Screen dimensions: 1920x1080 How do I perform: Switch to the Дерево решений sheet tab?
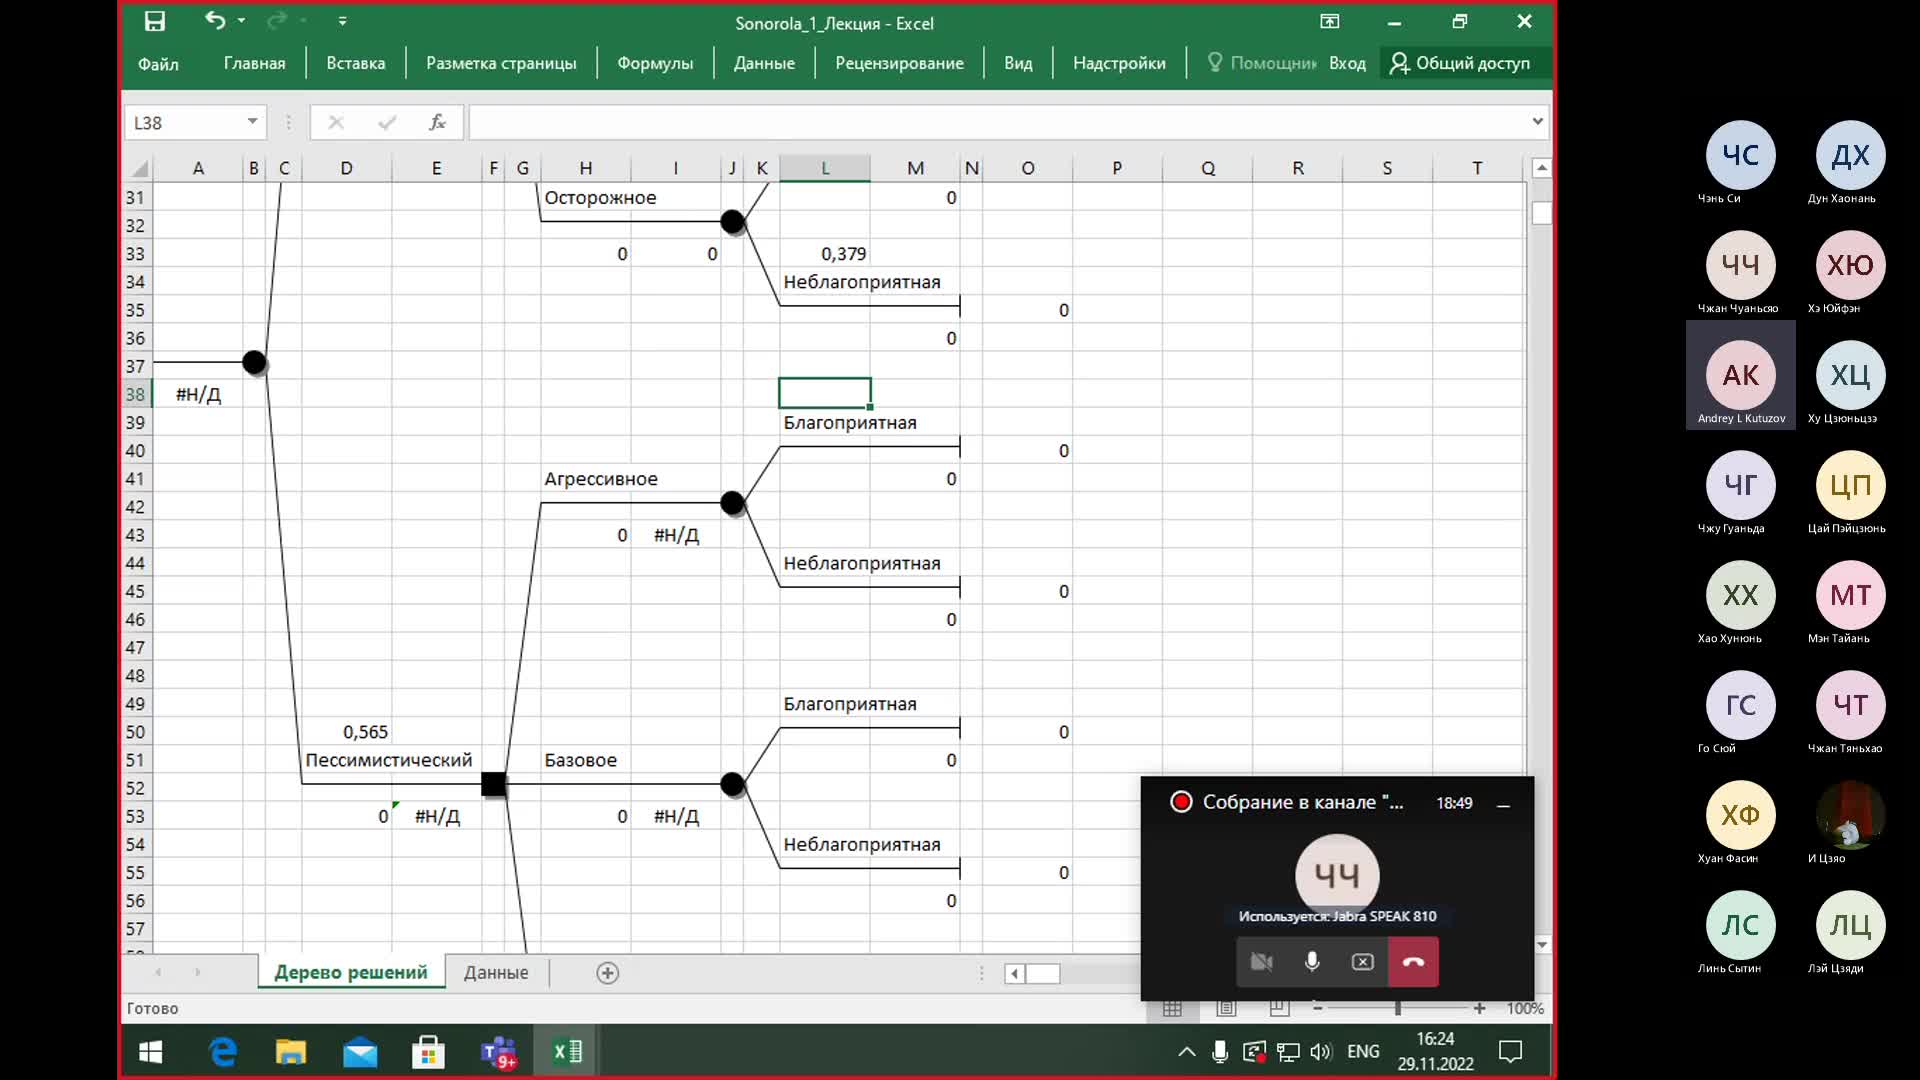point(351,972)
